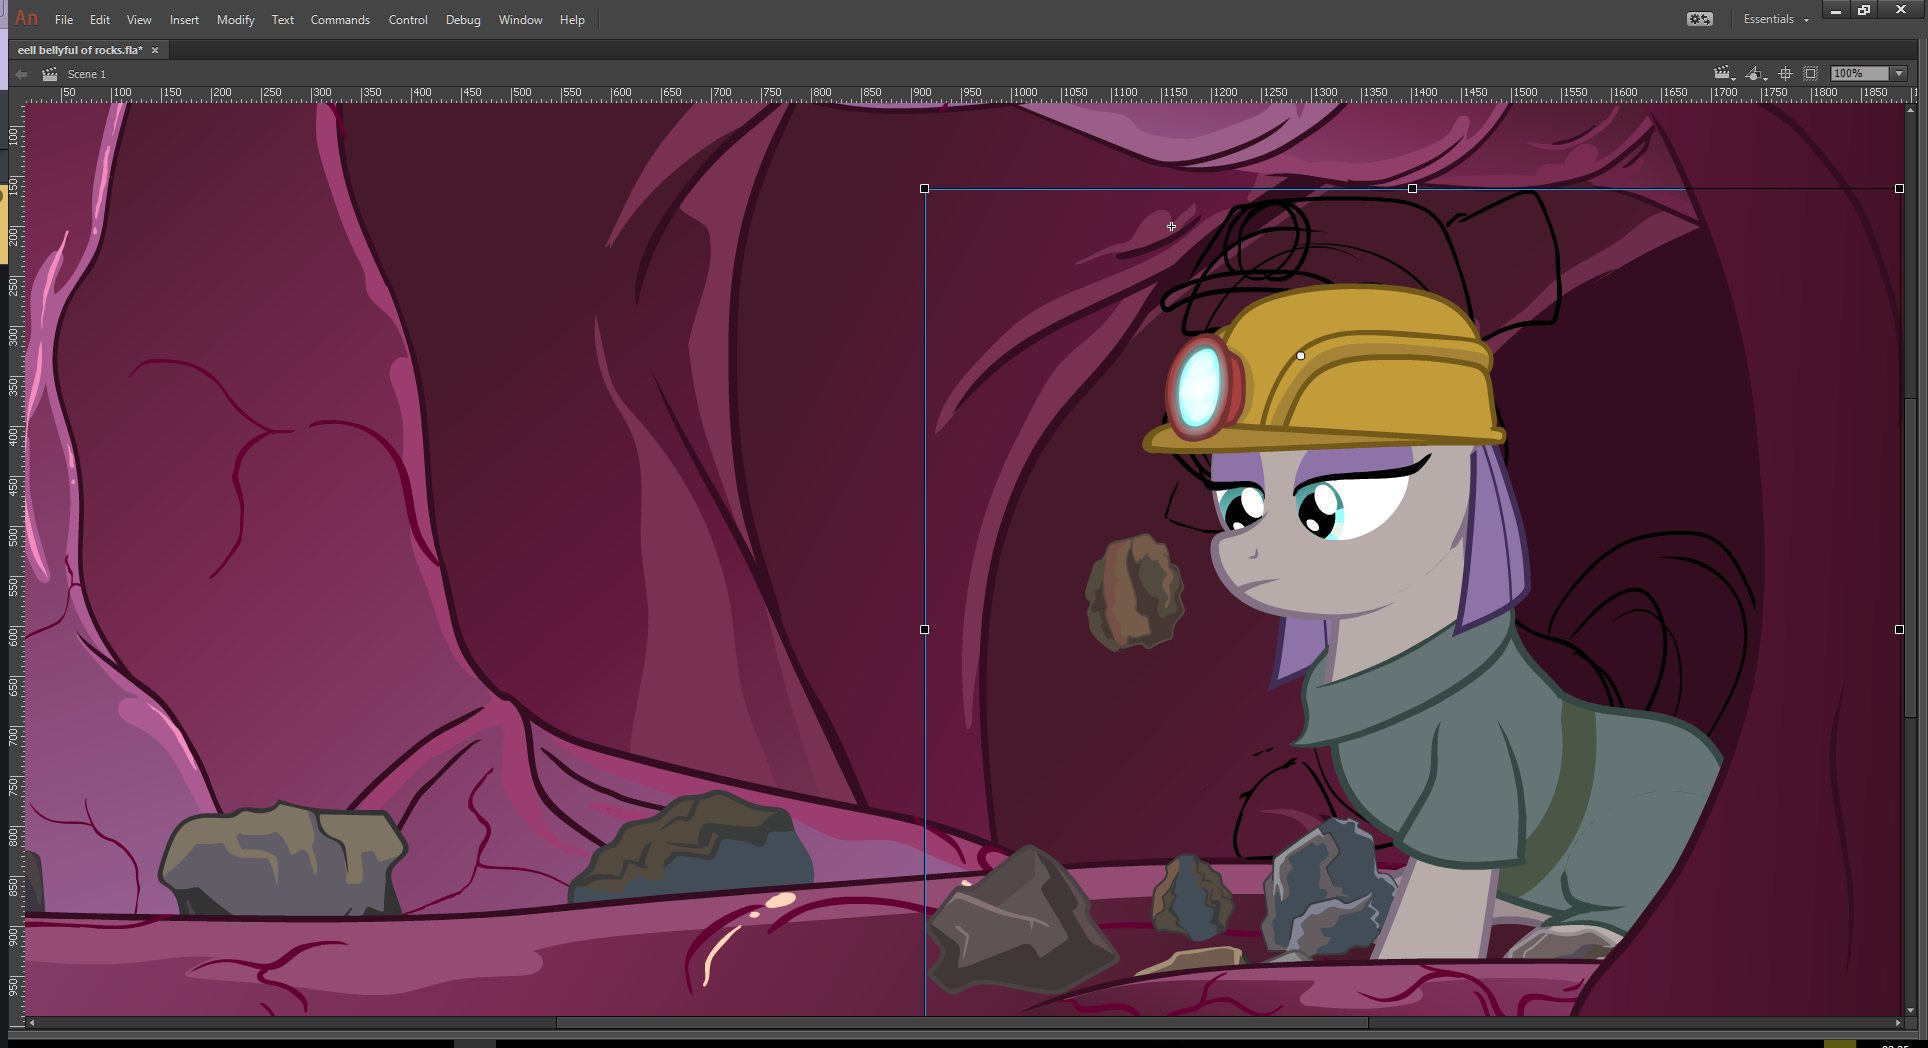
Task: Click the Scene 1 clapperboard icon
Action: [x=50, y=74]
